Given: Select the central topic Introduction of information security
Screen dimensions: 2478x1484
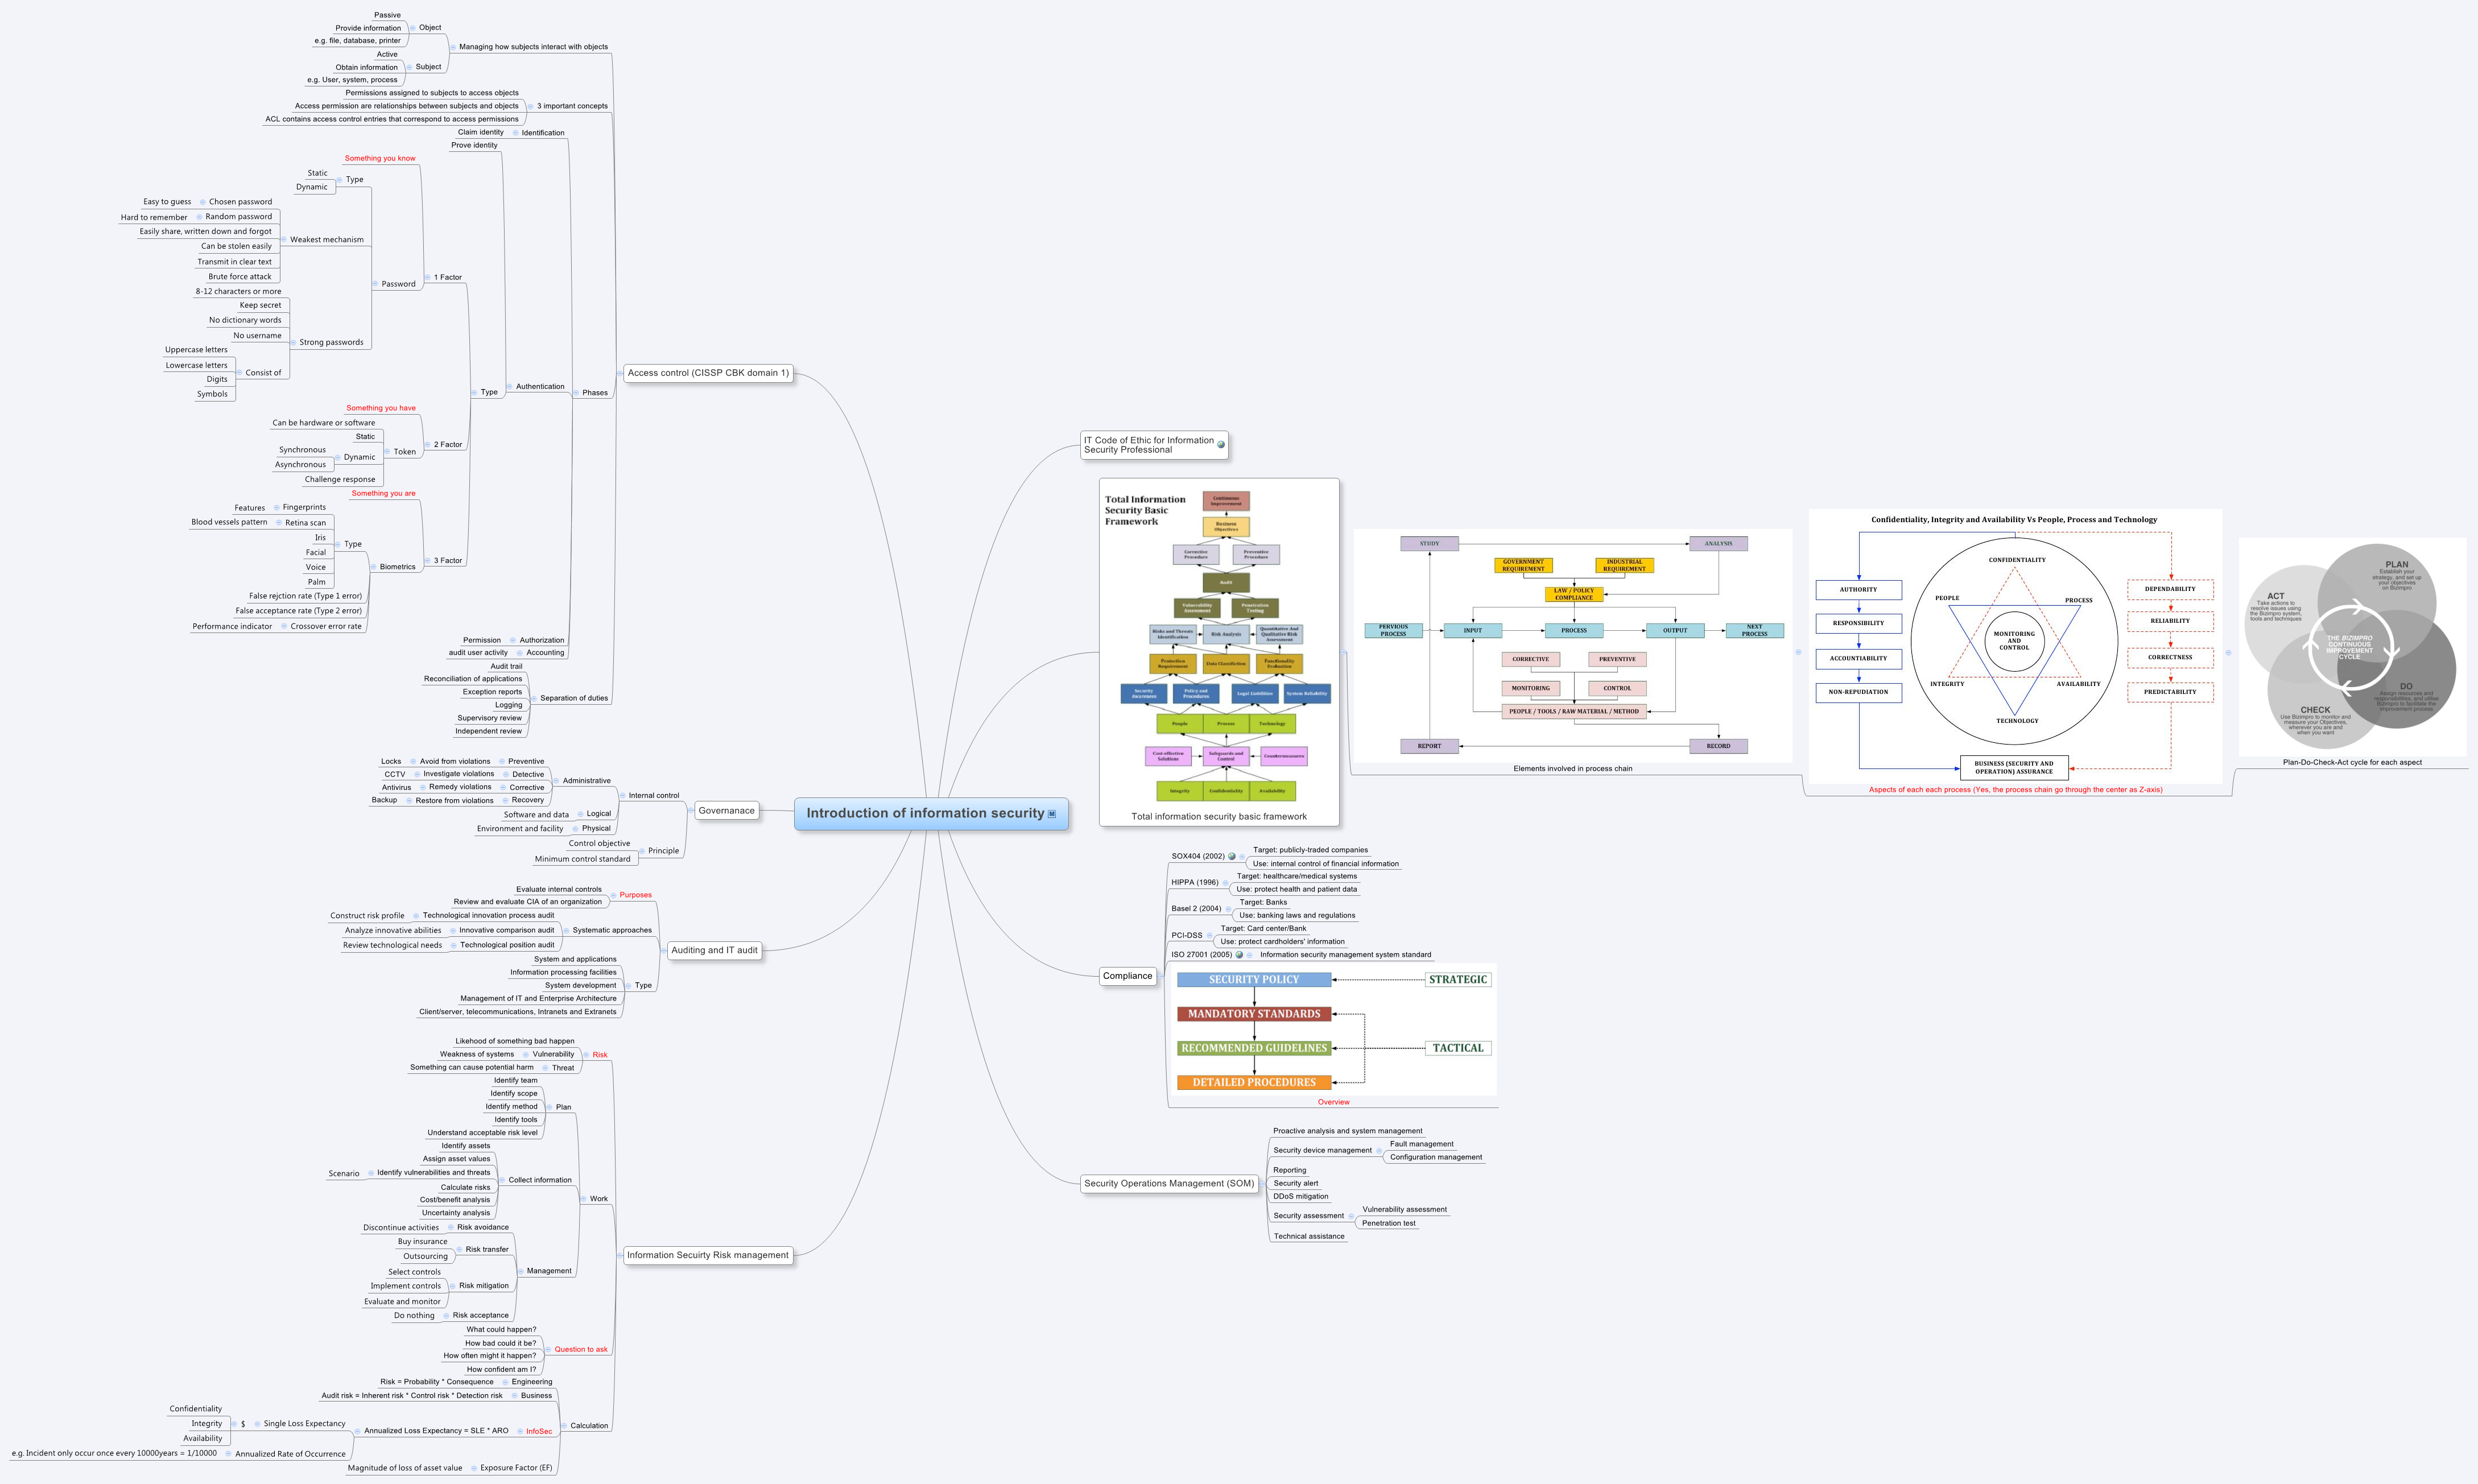Looking at the screenshot, I should pos(931,814).
